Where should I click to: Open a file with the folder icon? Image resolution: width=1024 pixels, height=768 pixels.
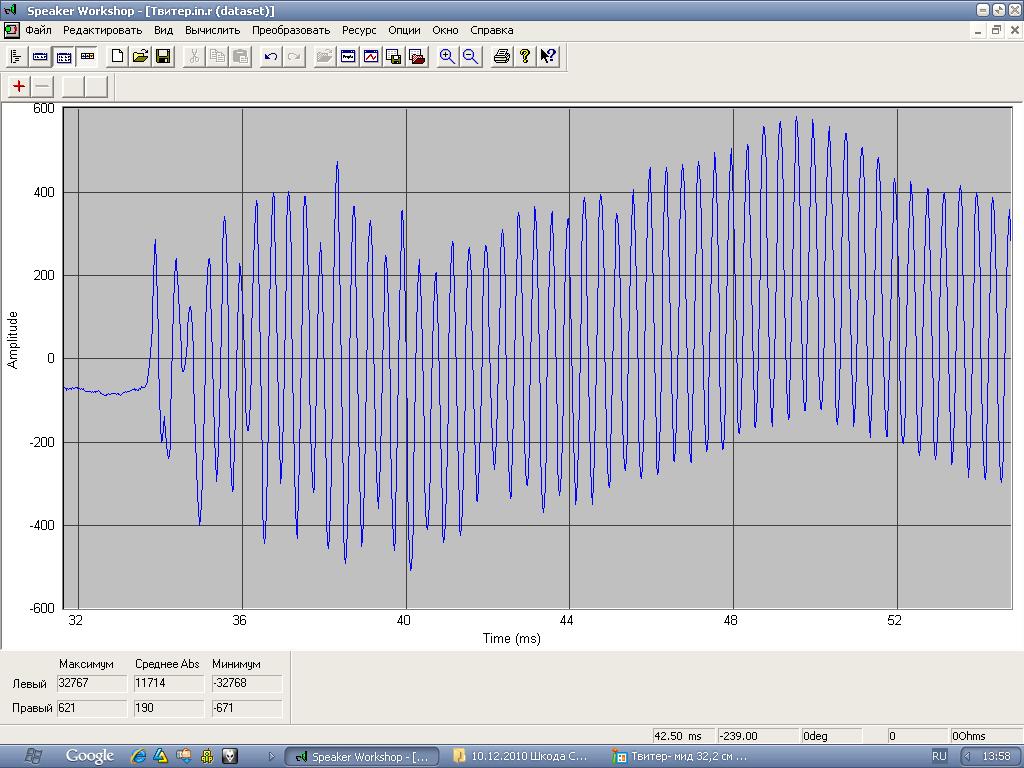click(140, 57)
